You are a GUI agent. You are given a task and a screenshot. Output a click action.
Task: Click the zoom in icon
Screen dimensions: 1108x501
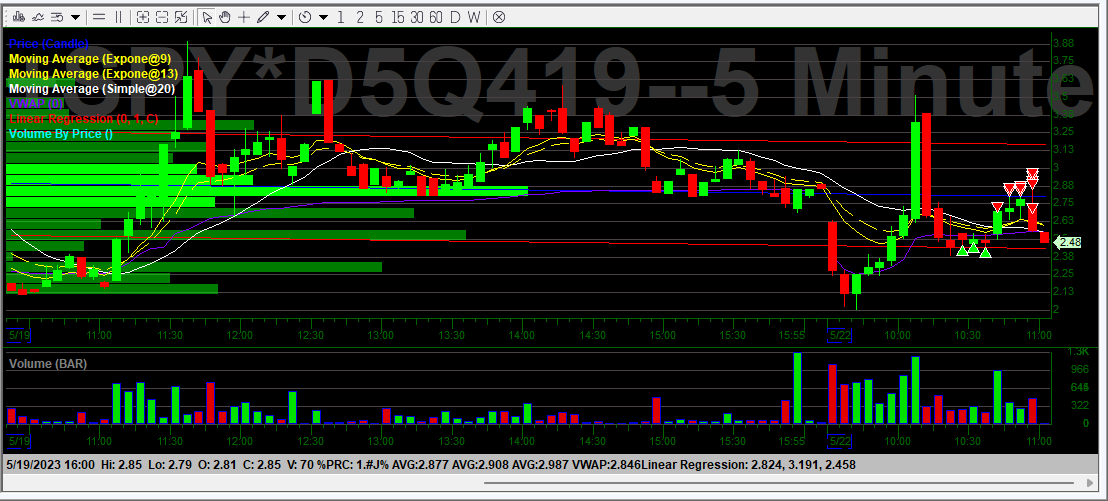pos(143,17)
